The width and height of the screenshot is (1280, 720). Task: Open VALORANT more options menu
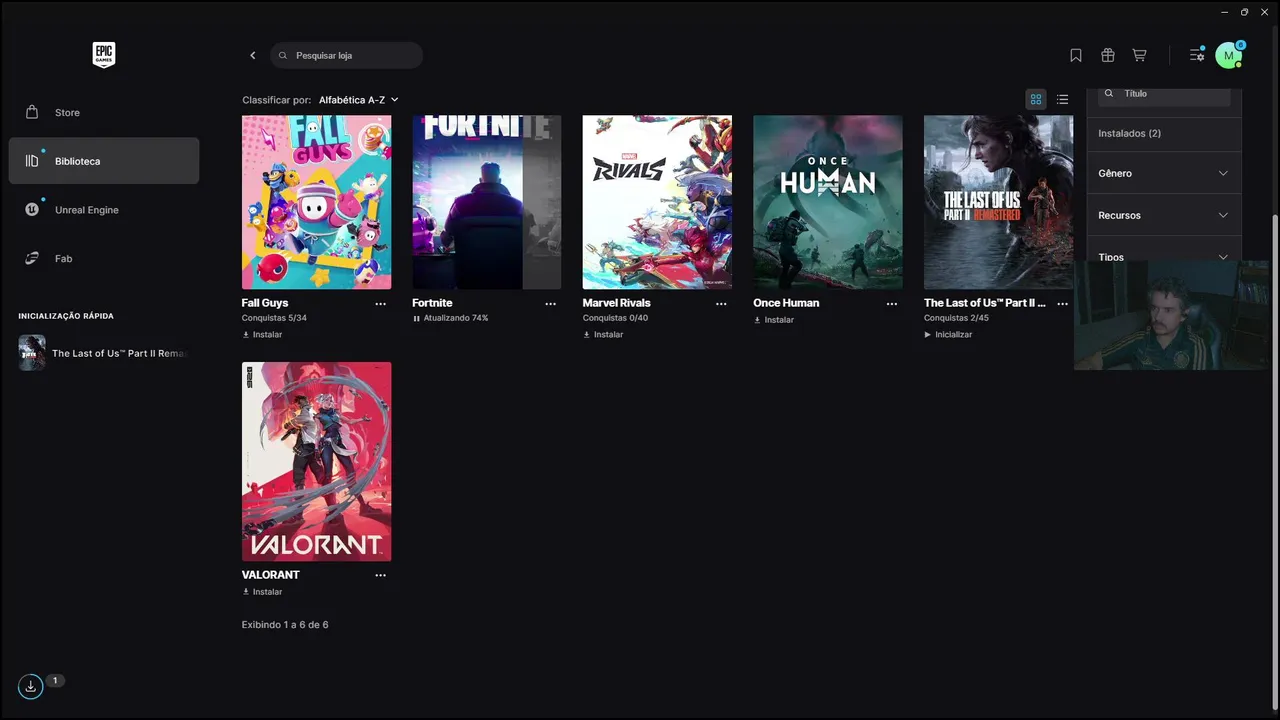(x=380, y=575)
